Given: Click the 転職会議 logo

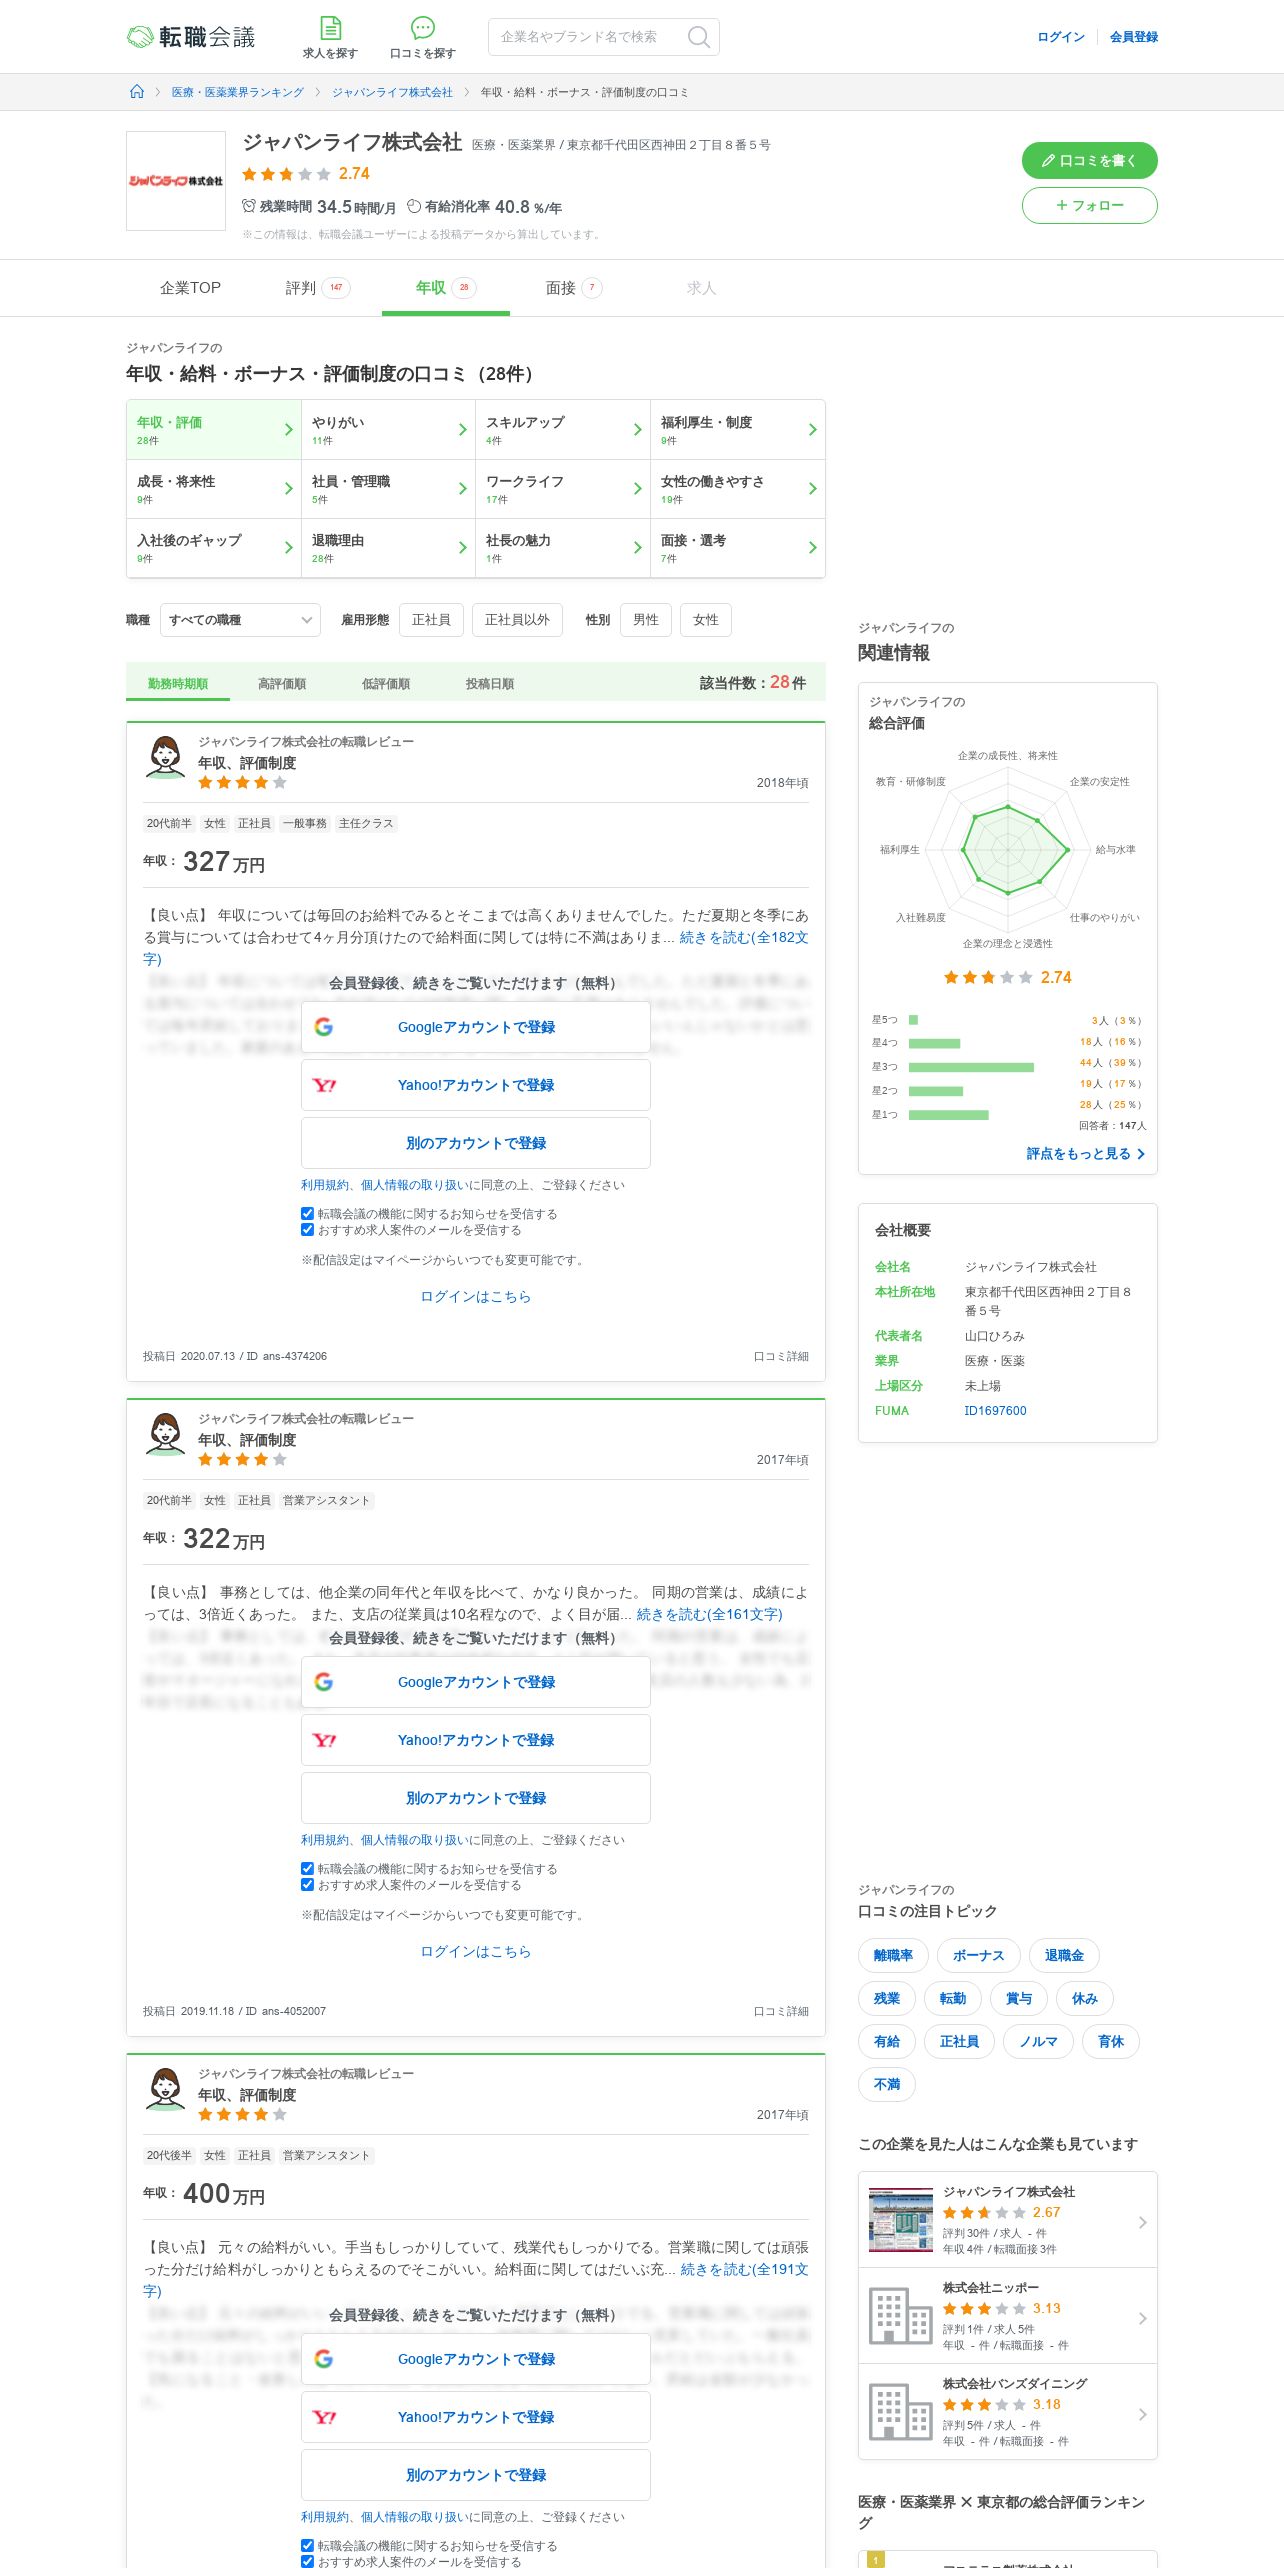Looking at the screenshot, I should 191,37.
